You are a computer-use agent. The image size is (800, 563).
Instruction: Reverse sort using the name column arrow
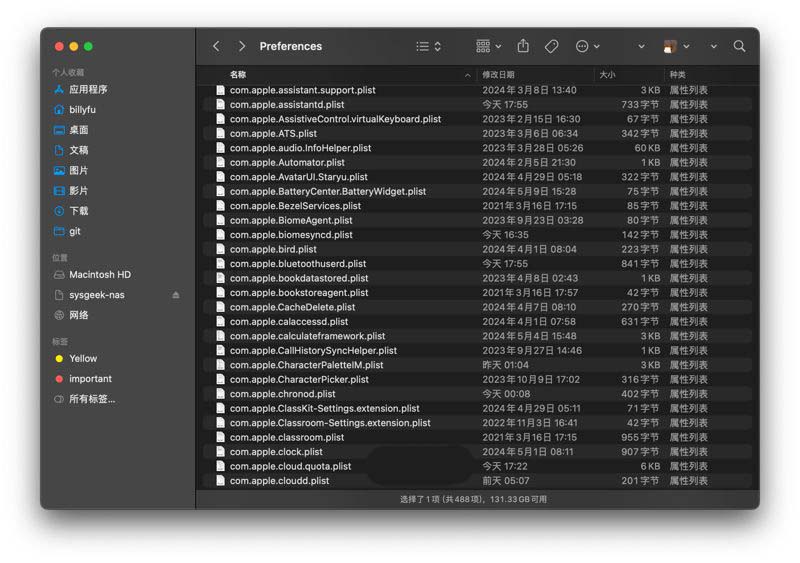click(x=468, y=75)
